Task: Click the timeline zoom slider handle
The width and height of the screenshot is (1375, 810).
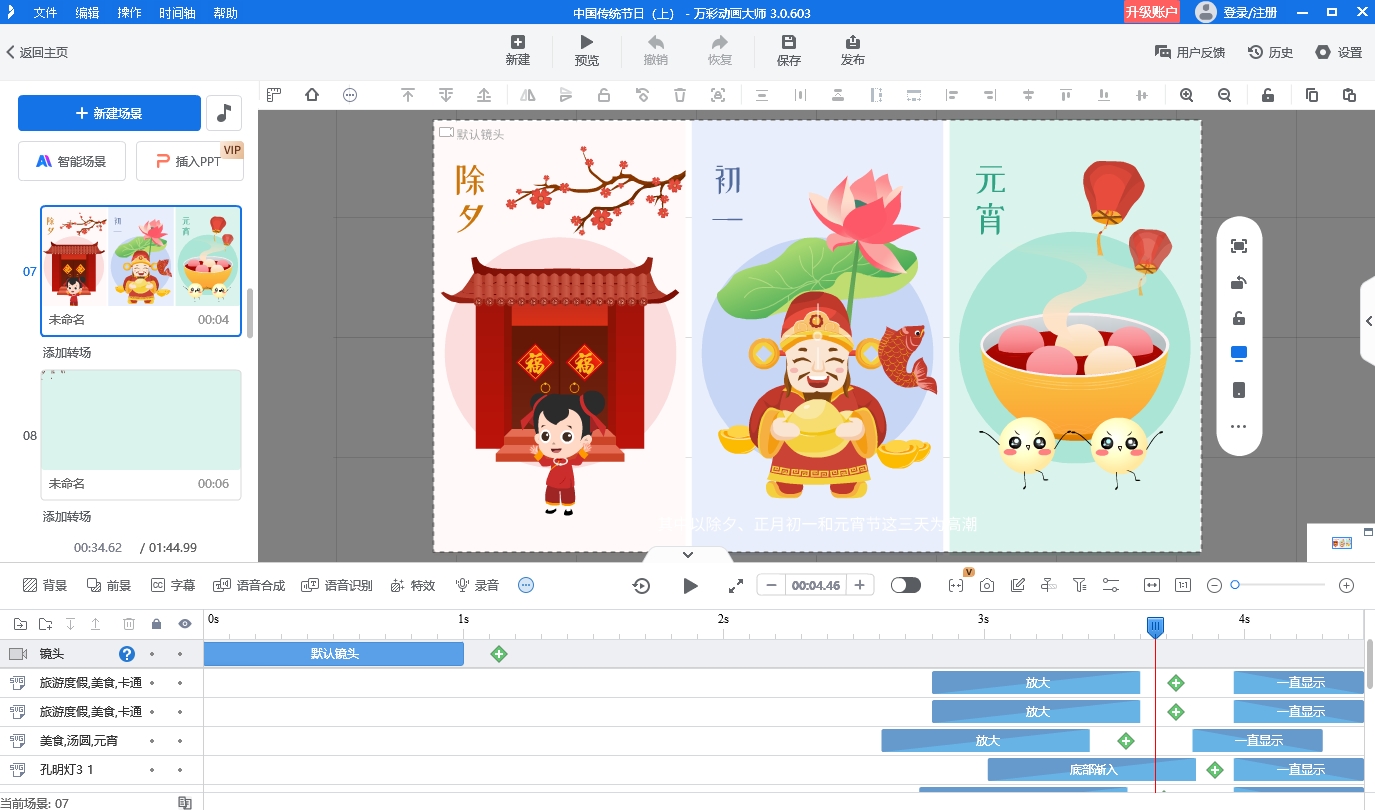Action: click(x=1235, y=585)
